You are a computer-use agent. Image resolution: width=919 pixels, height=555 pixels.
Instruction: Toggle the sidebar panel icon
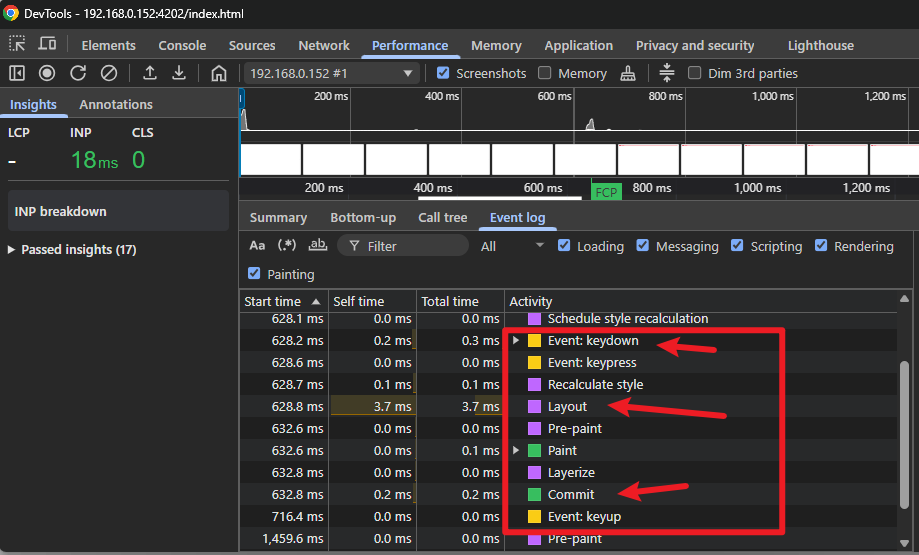pos(17,73)
